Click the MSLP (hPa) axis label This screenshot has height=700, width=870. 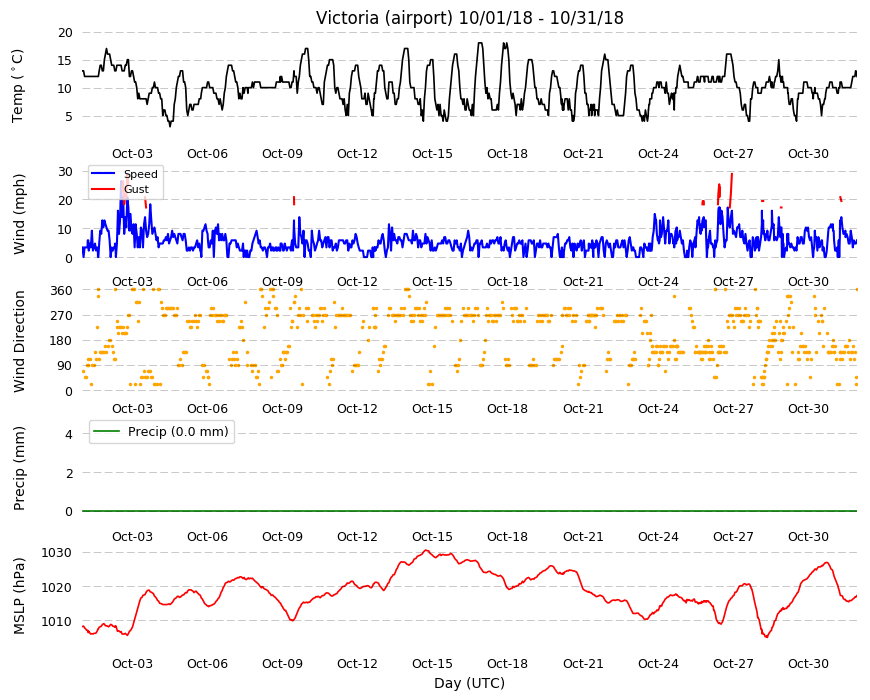click(19, 595)
